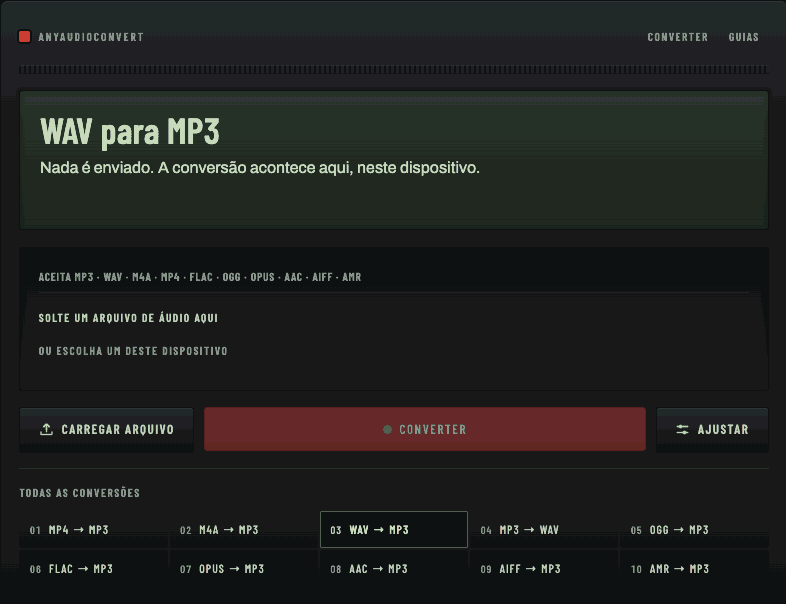
Task: Click the Carregar Arquivo button
Action: pyautogui.click(x=106, y=430)
